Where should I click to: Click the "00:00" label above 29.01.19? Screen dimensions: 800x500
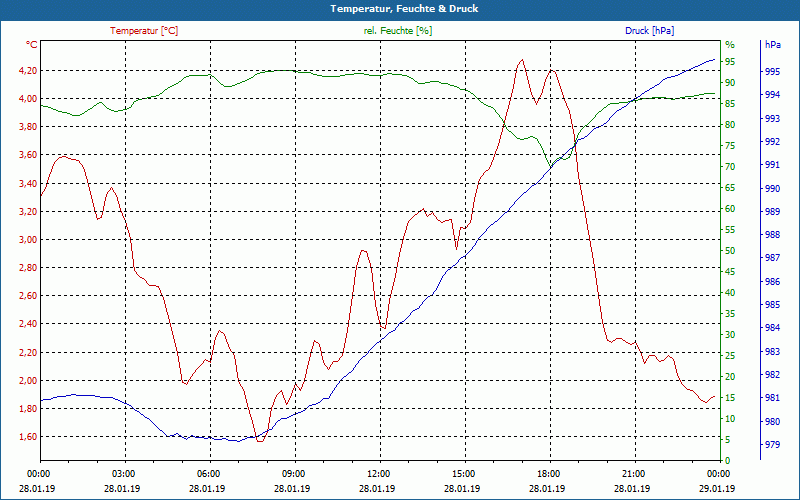717,474
